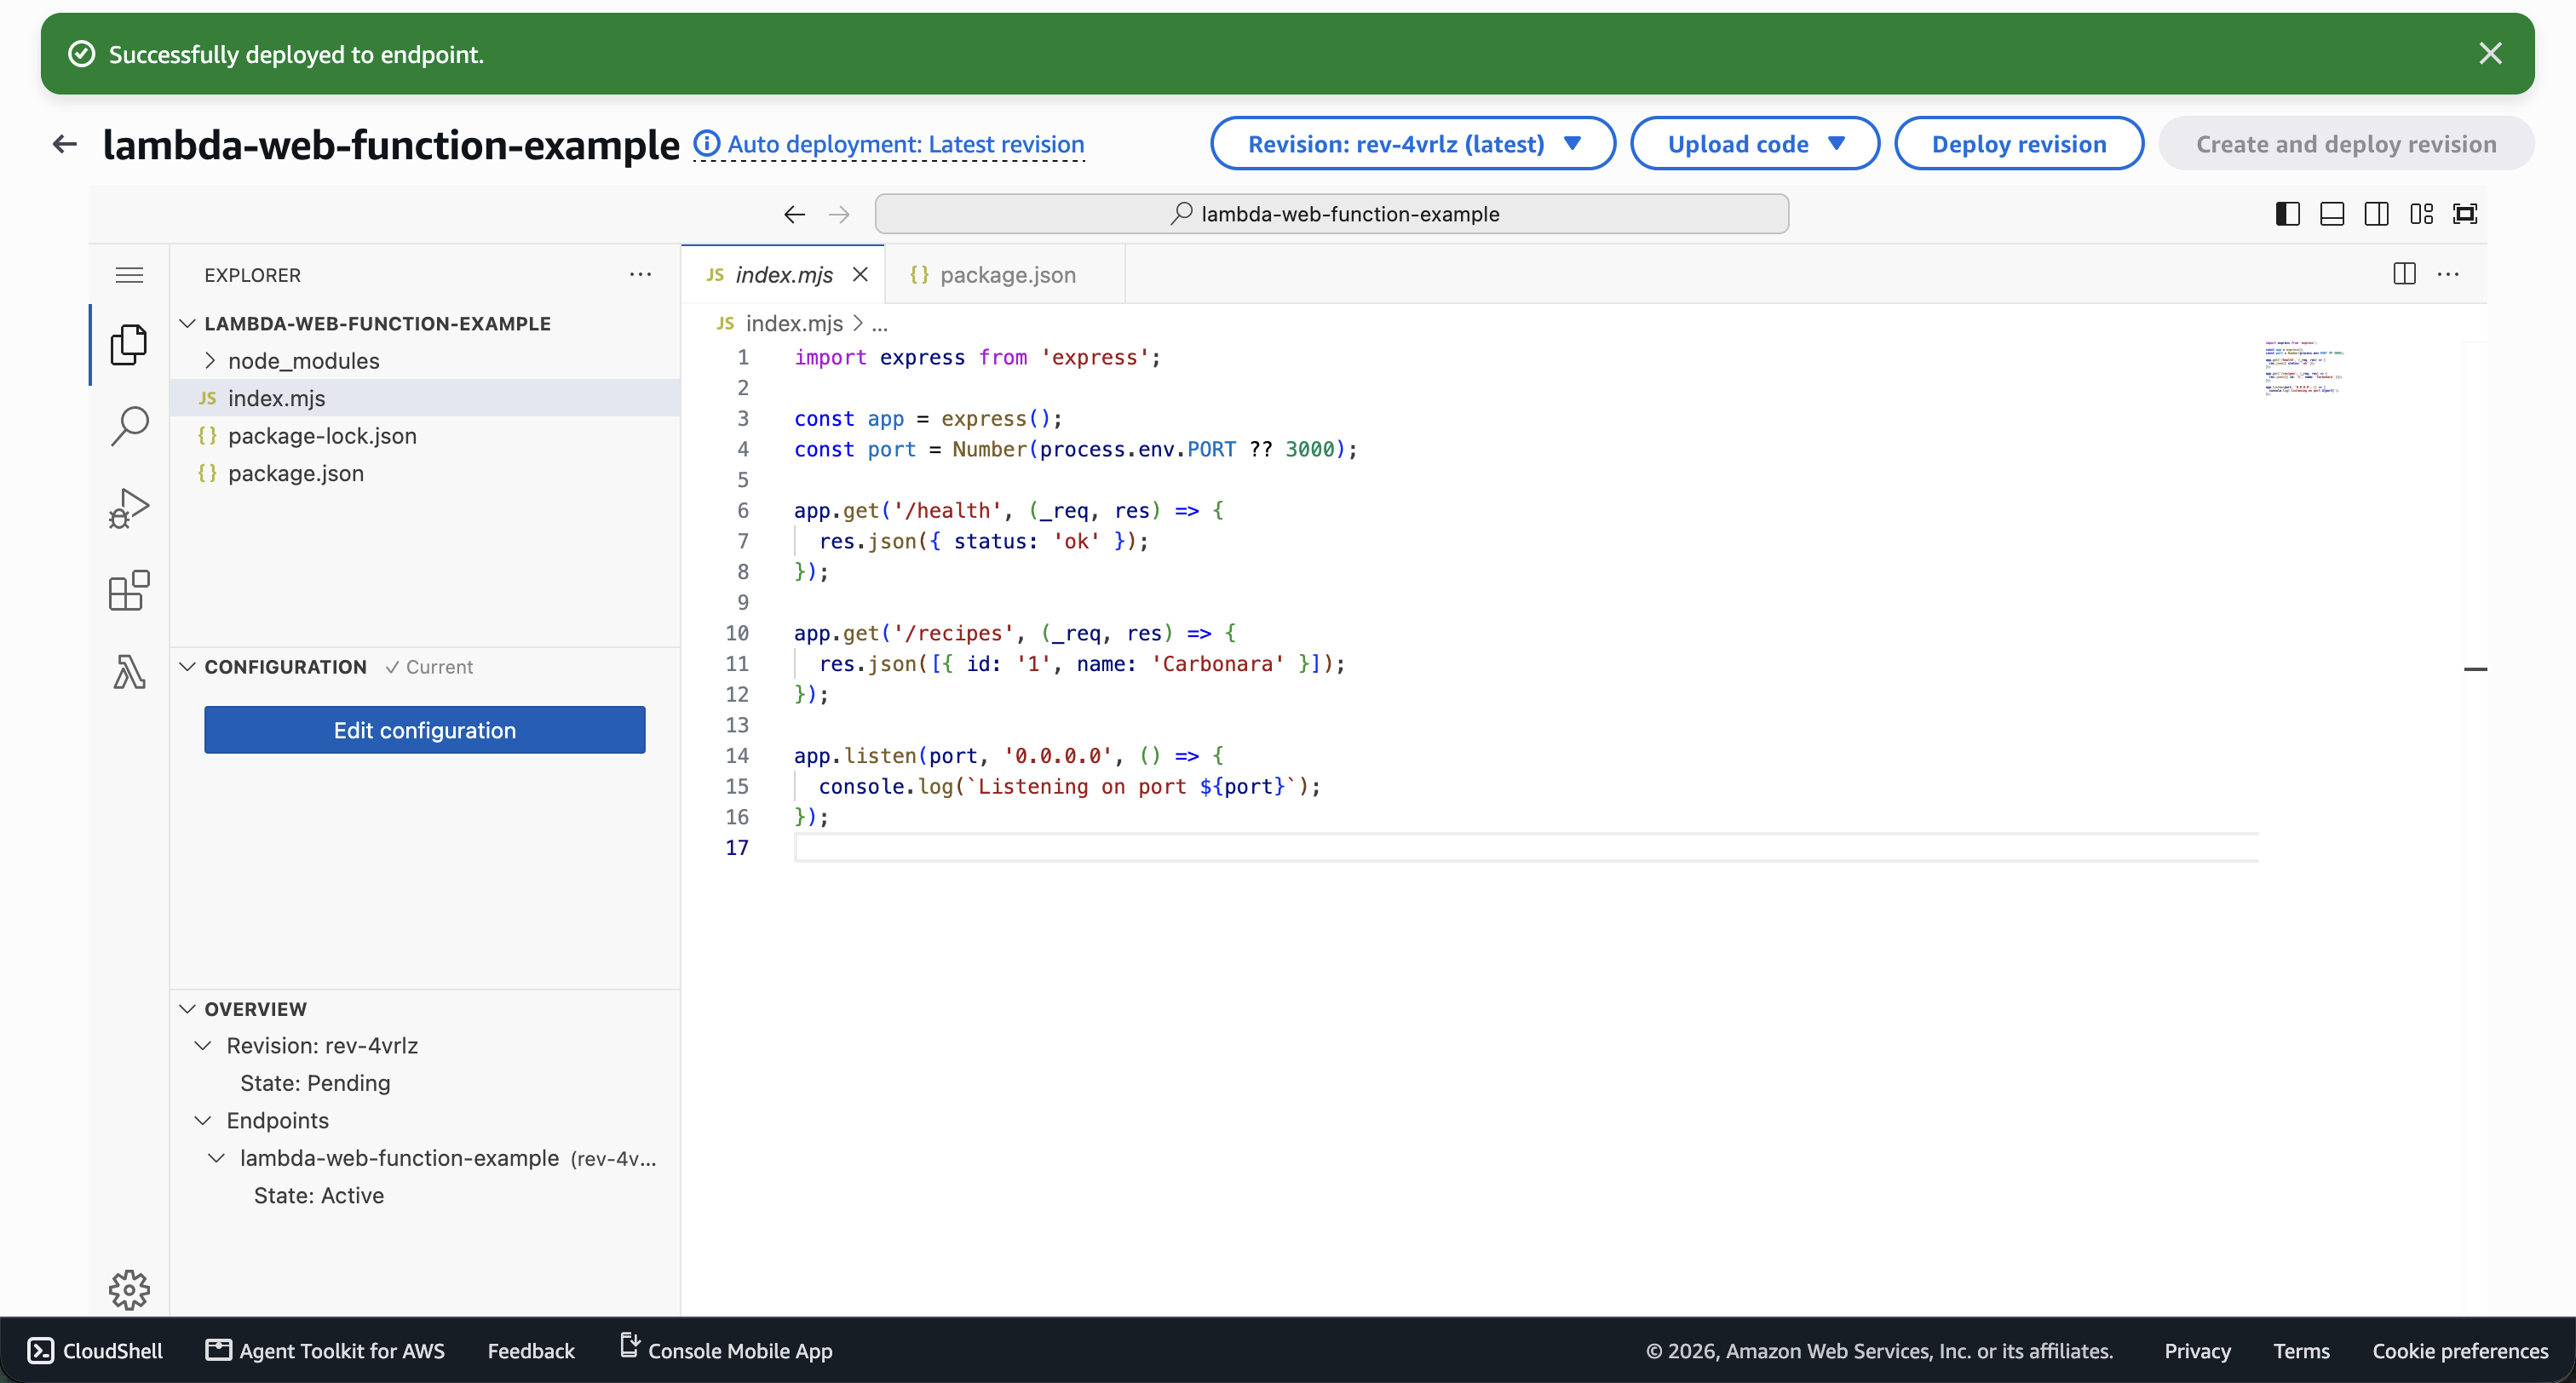The image size is (2576, 1383).
Task: Open editor more actions ellipsis
Action: click(2448, 274)
